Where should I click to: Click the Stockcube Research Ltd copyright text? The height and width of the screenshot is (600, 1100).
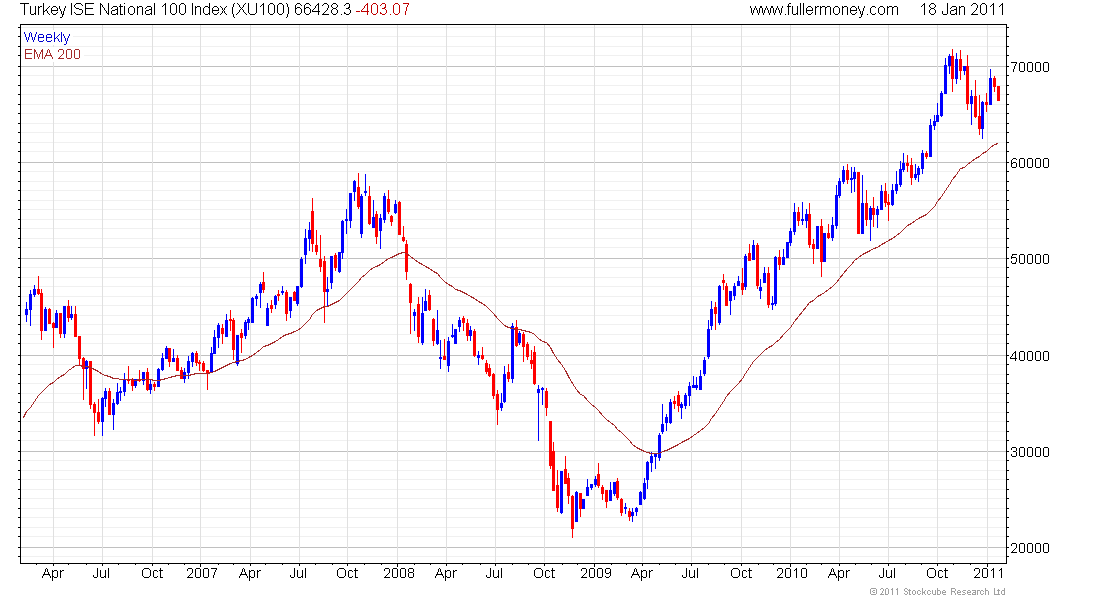click(937, 592)
